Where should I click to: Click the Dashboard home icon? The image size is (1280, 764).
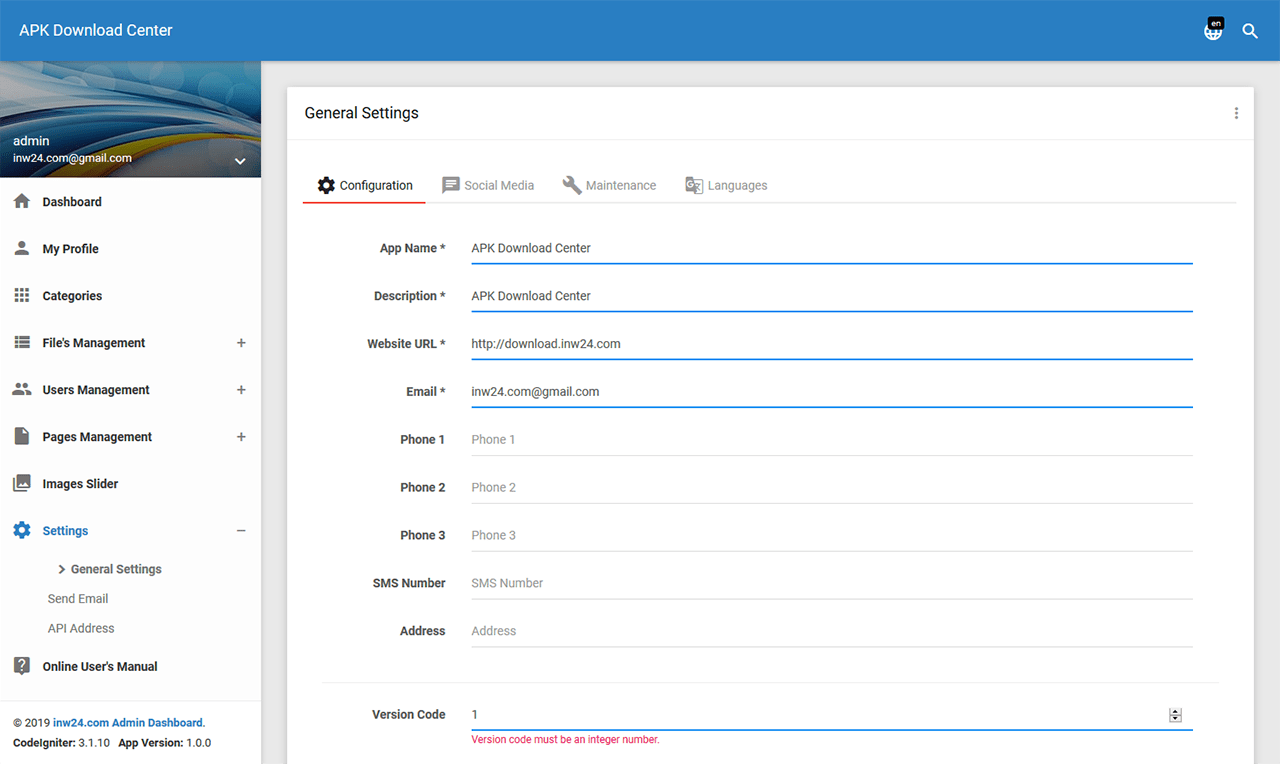(22, 202)
